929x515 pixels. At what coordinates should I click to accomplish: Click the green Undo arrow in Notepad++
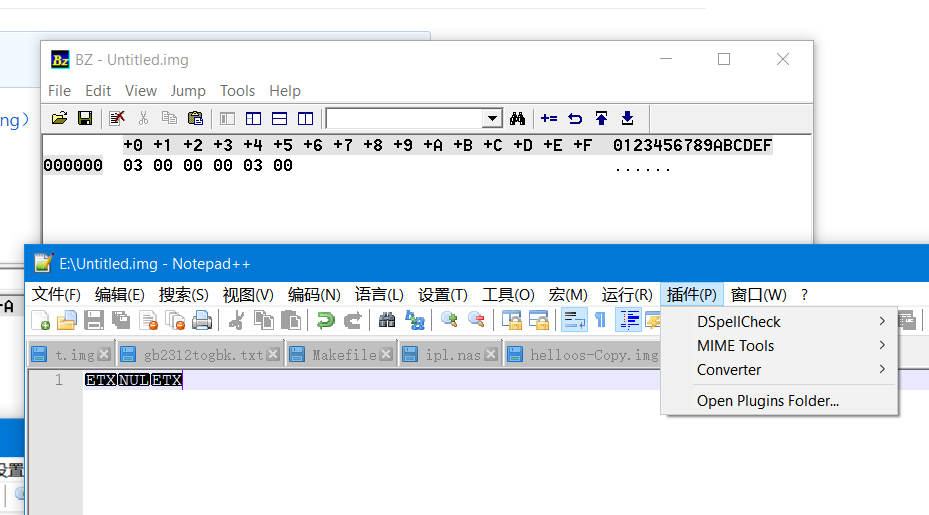(325, 321)
